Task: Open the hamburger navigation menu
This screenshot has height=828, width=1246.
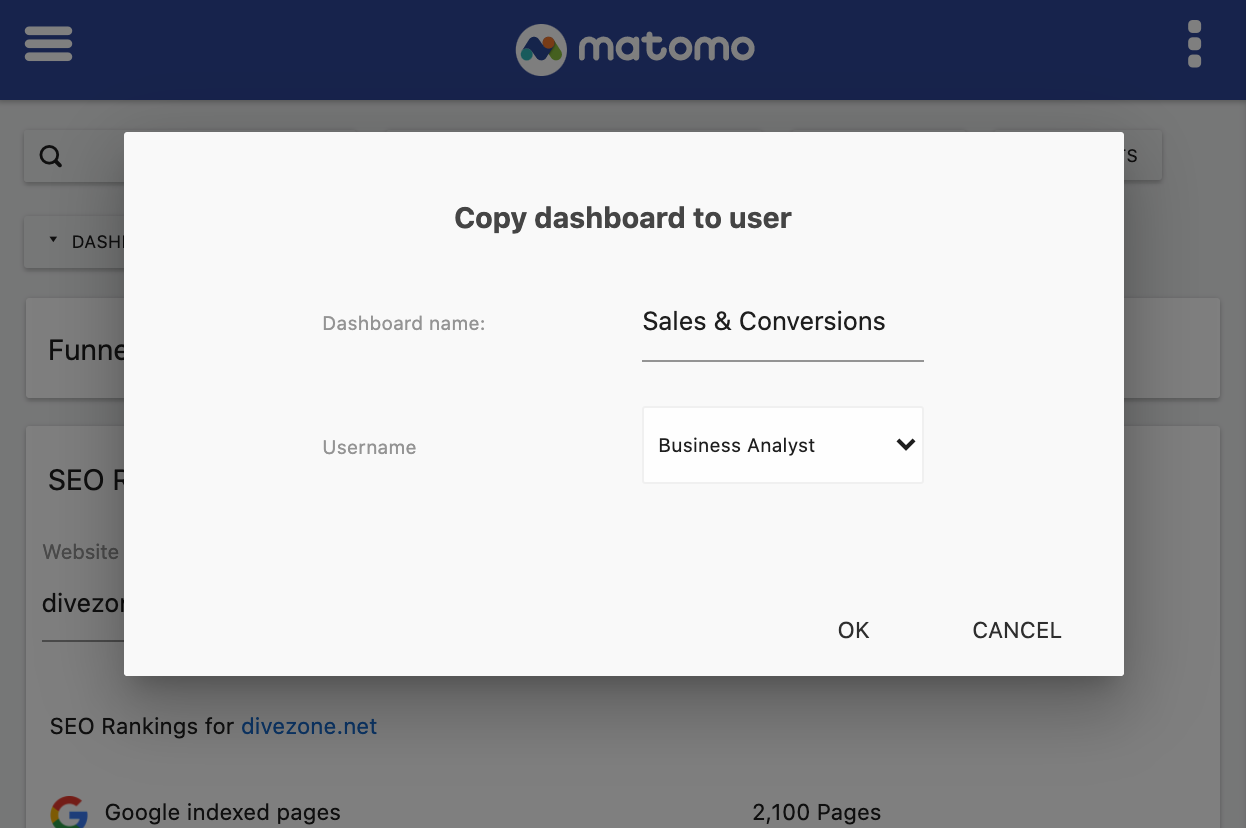Action: coord(48,44)
